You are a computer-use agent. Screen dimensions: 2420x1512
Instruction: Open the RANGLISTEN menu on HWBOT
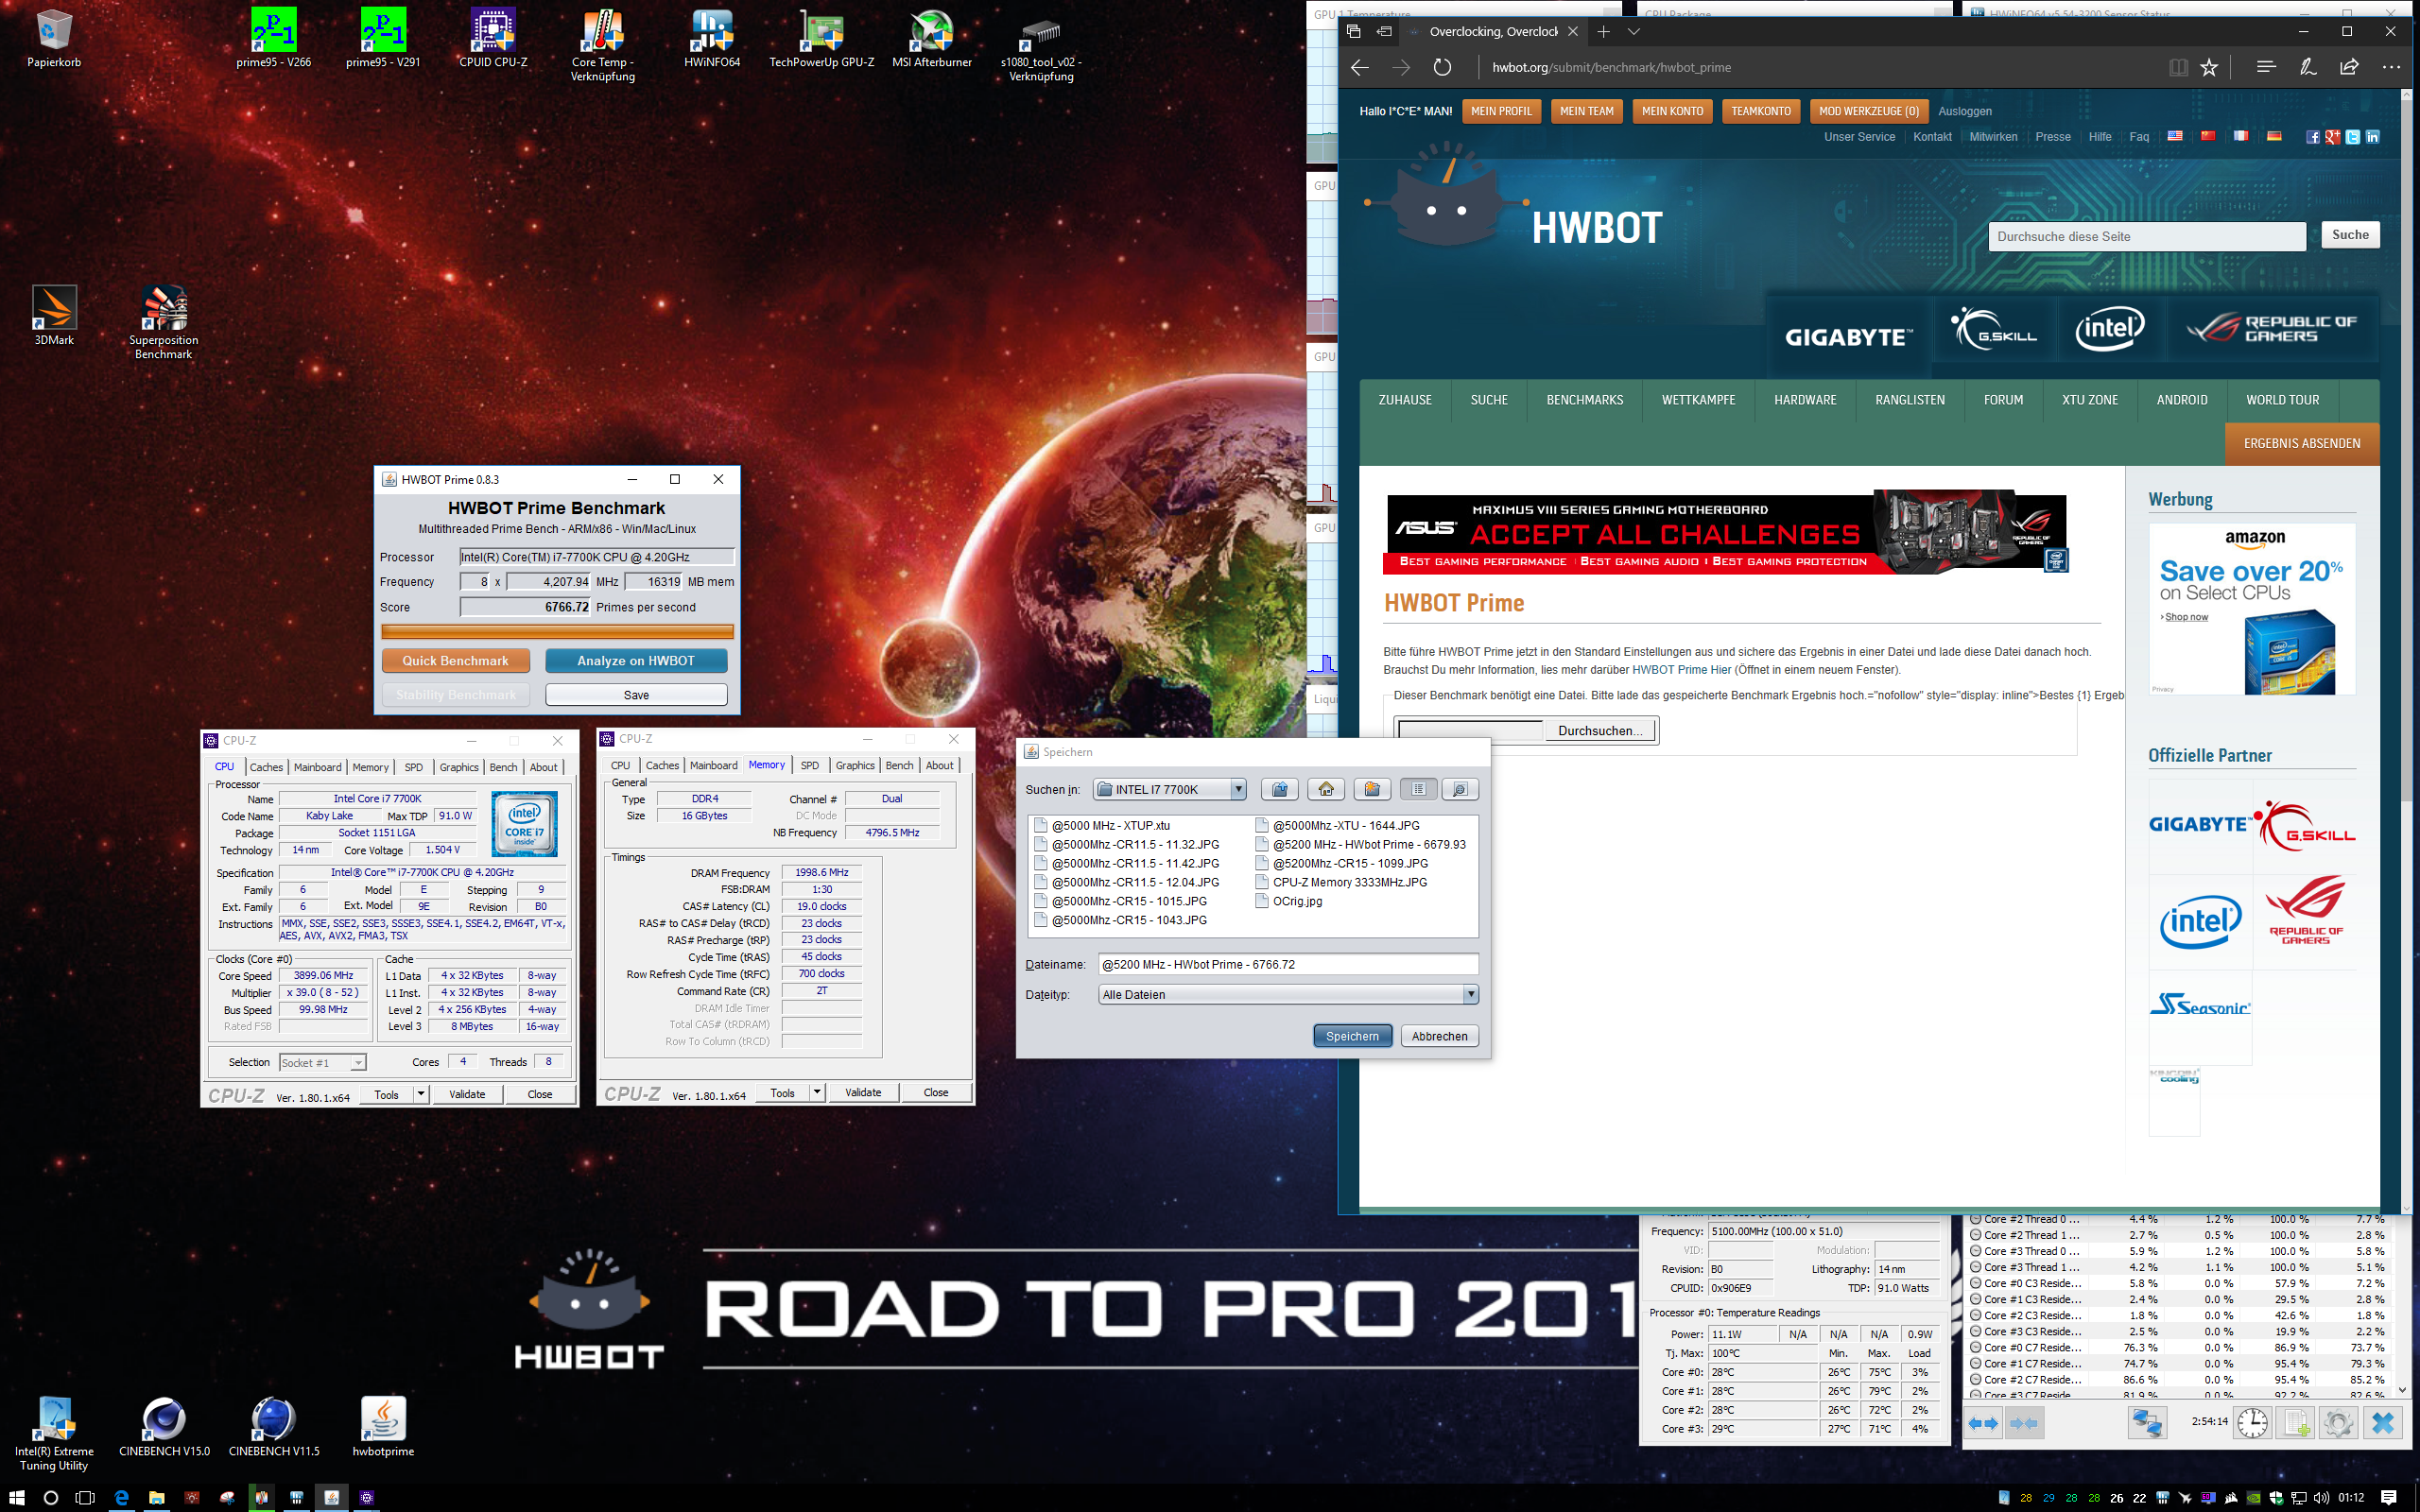coord(1910,400)
